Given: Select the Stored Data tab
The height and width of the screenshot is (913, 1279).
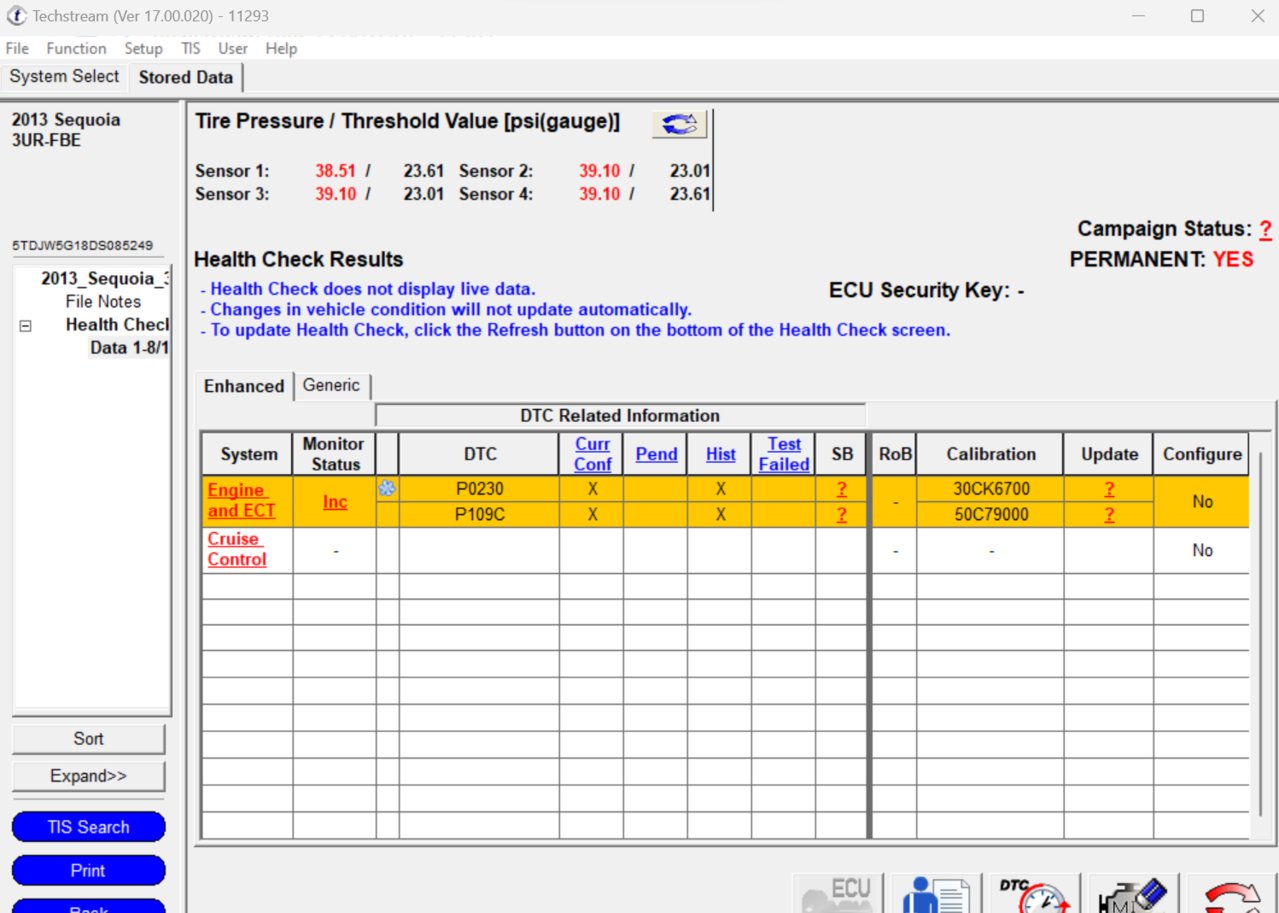Looking at the screenshot, I should tap(185, 77).
